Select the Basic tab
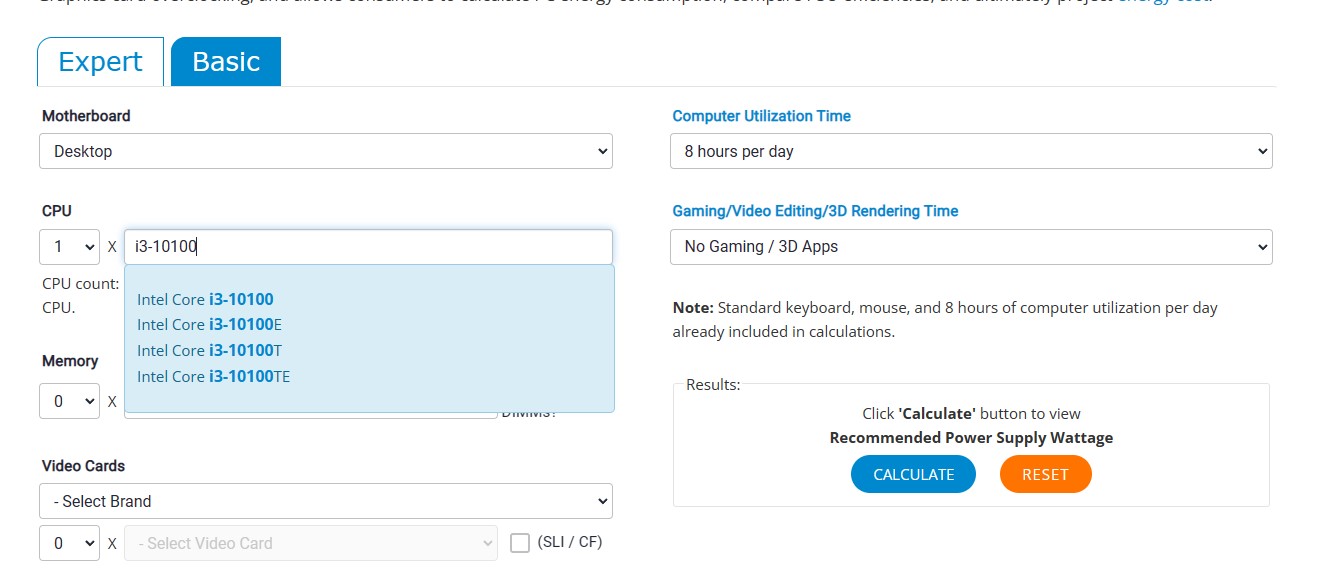 226,62
